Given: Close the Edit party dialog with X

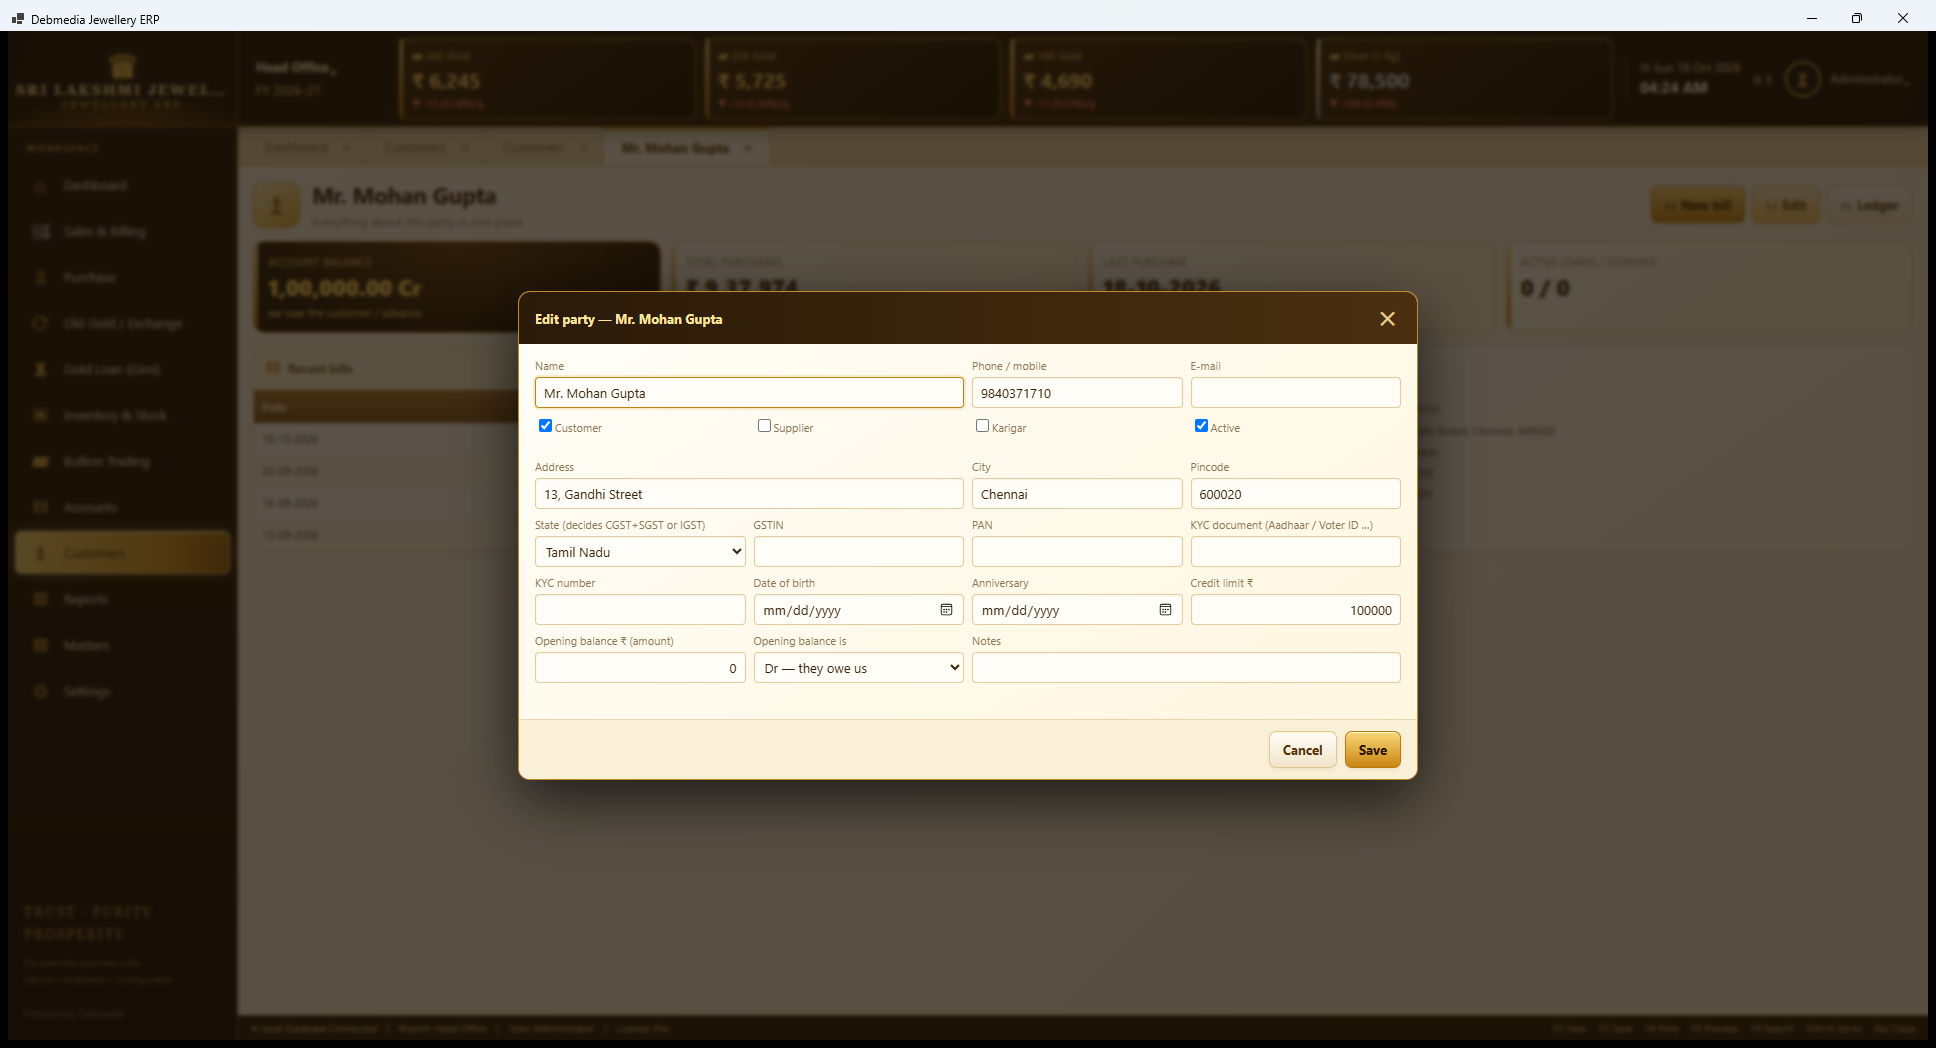Looking at the screenshot, I should (1387, 319).
